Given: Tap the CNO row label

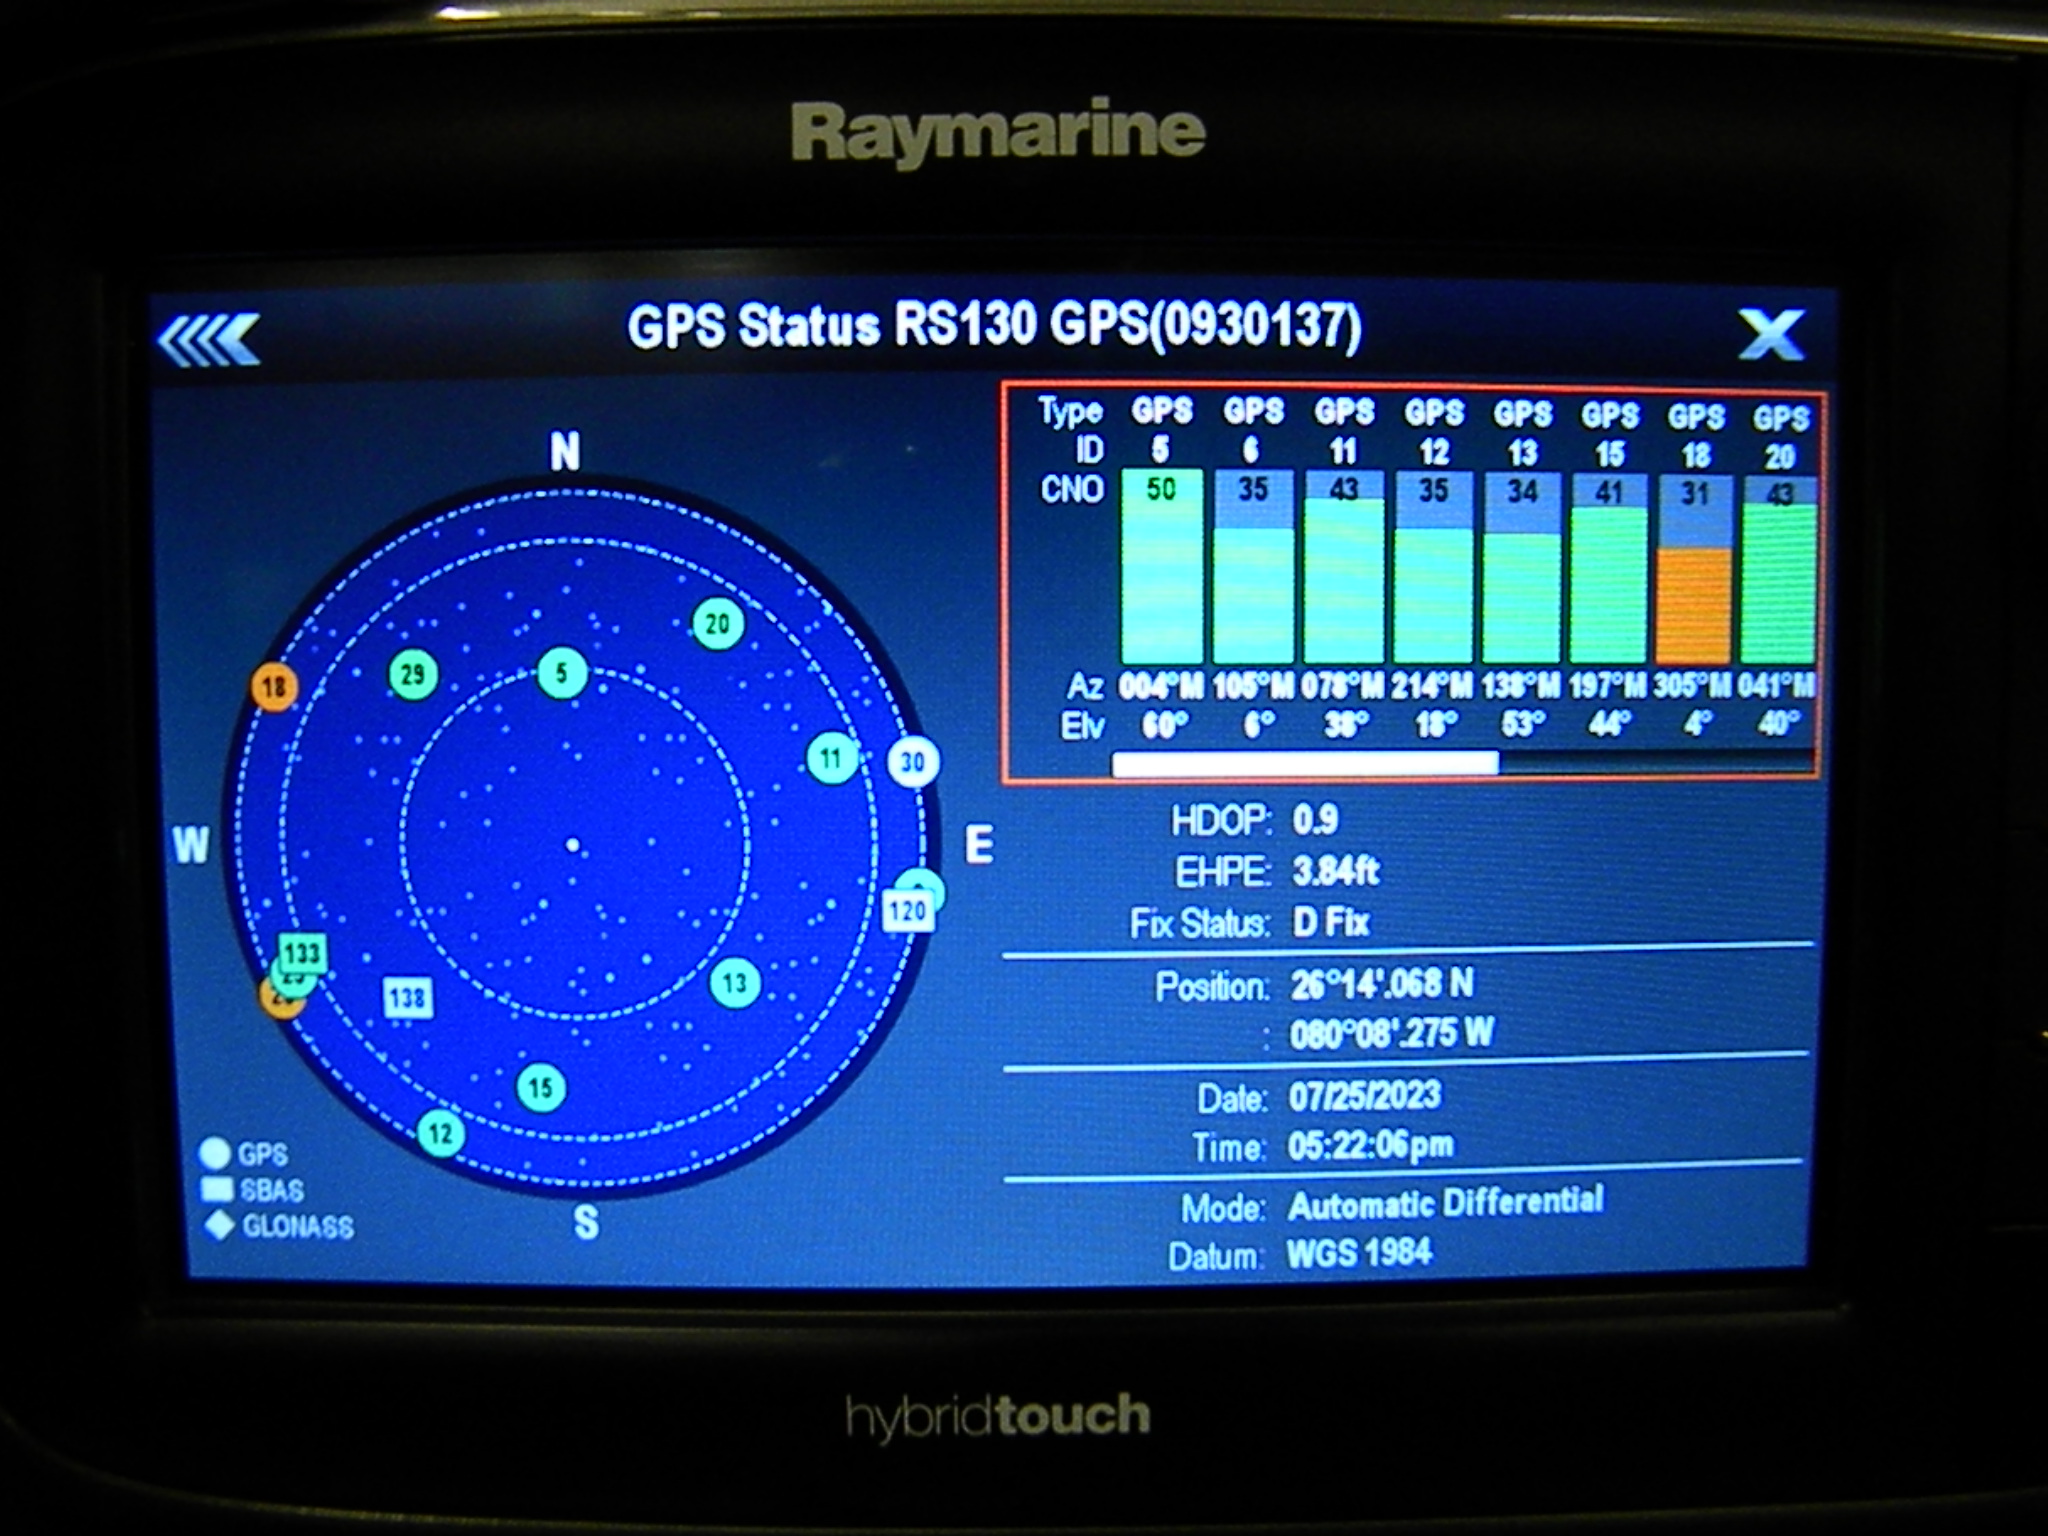Looking at the screenshot, I should click(1072, 489).
